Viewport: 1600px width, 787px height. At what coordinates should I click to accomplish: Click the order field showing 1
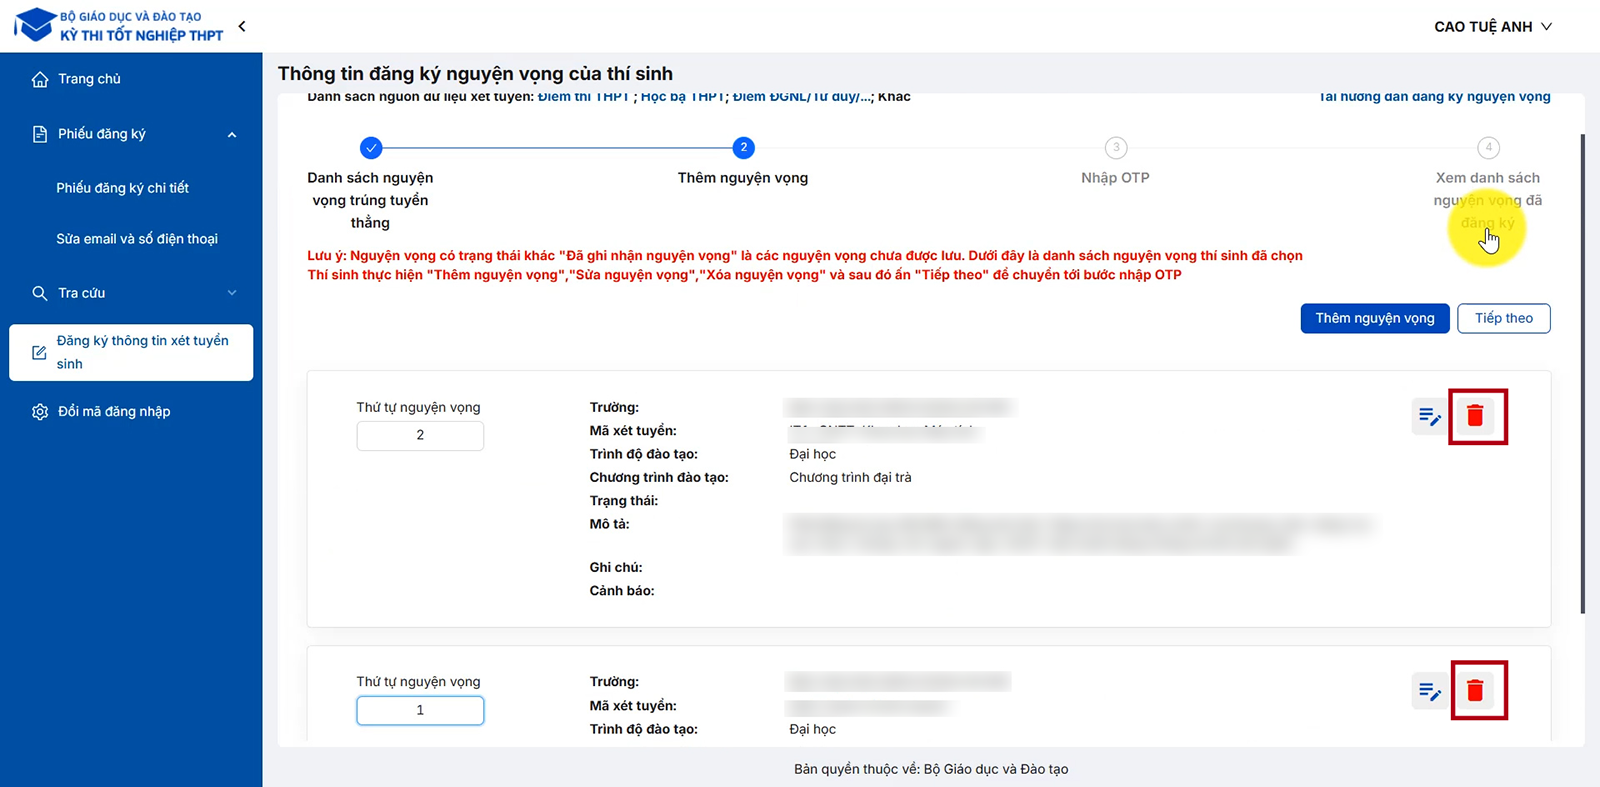[420, 710]
